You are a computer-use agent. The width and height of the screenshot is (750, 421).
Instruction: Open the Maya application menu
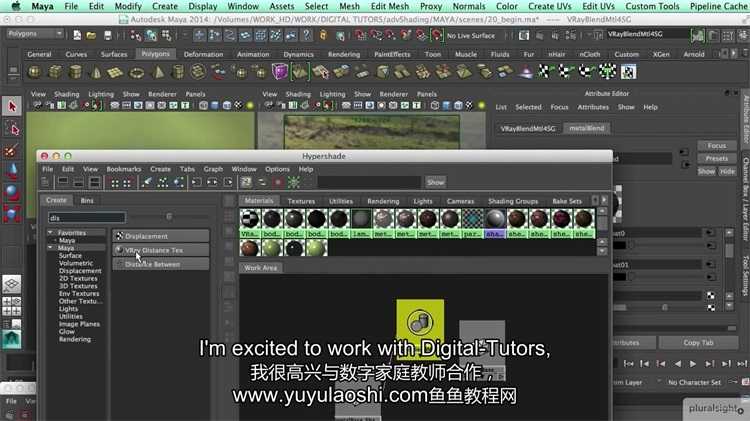coord(42,6)
